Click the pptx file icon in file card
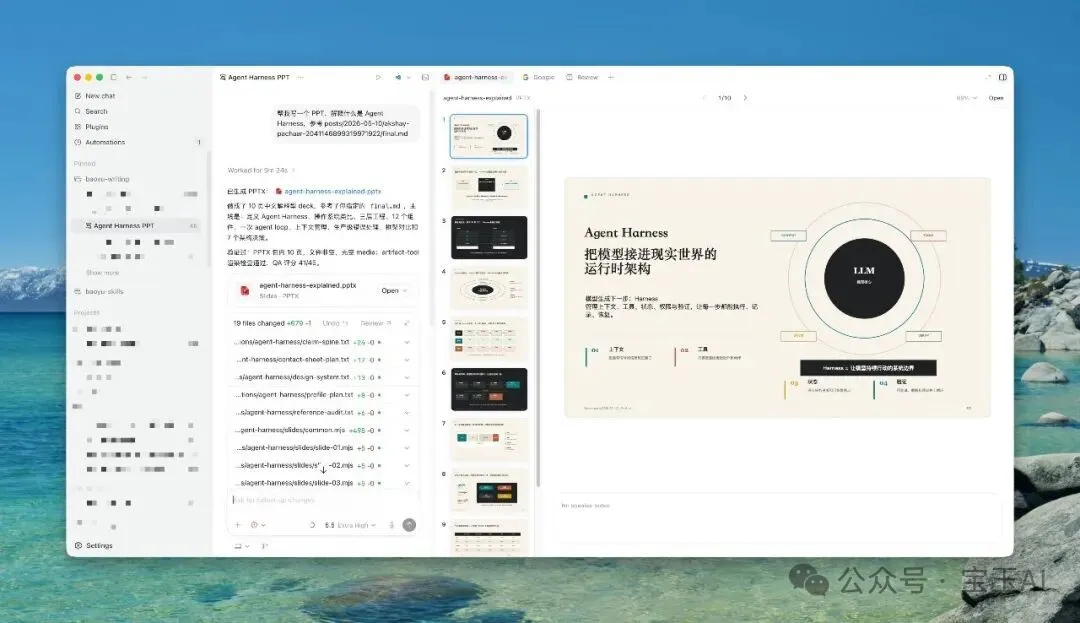The height and width of the screenshot is (623, 1080). (245, 291)
